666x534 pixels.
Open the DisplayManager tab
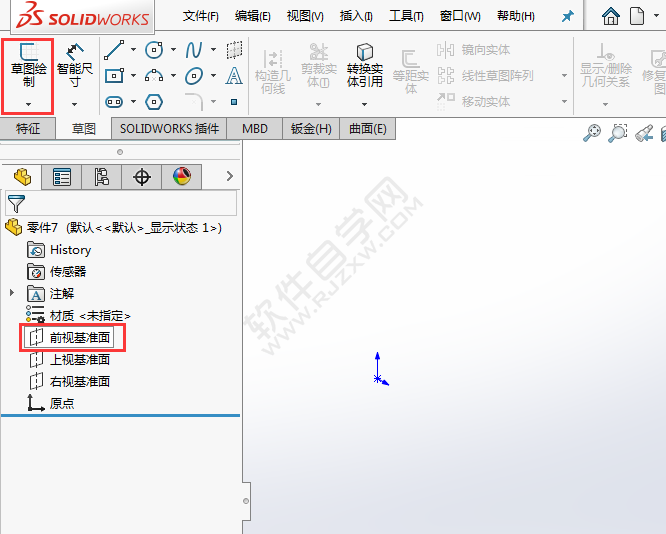[x=182, y=177]
